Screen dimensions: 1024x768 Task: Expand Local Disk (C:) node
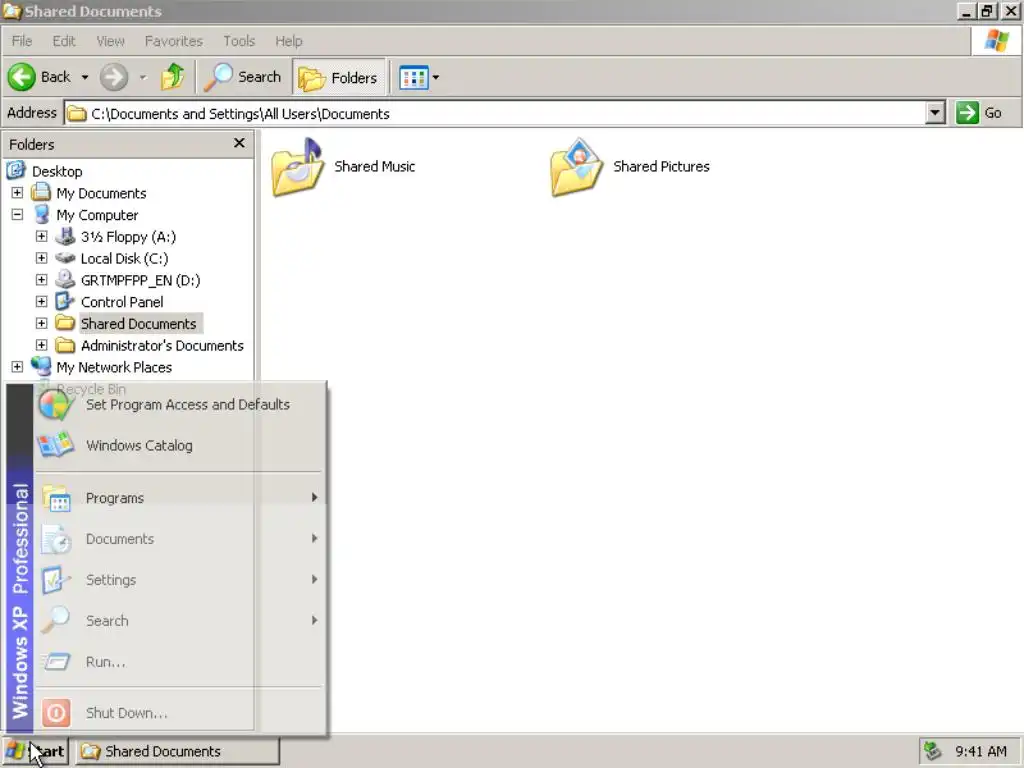41,258
